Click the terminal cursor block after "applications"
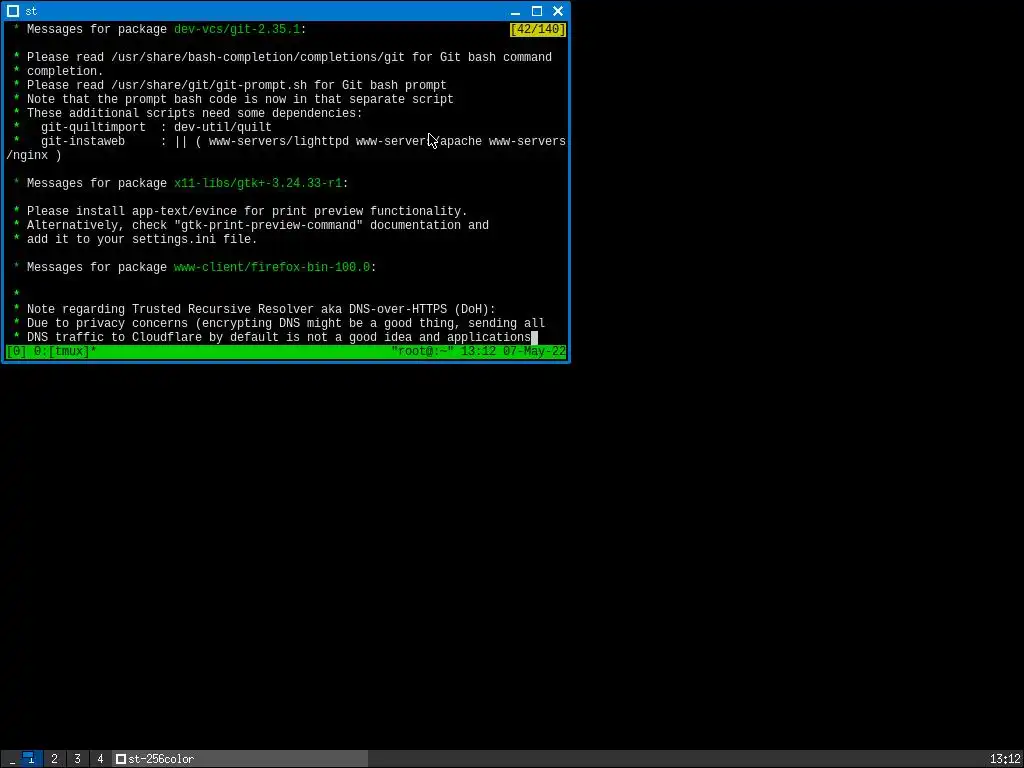This screenshot has height=768, width=1024. point(534,338)
